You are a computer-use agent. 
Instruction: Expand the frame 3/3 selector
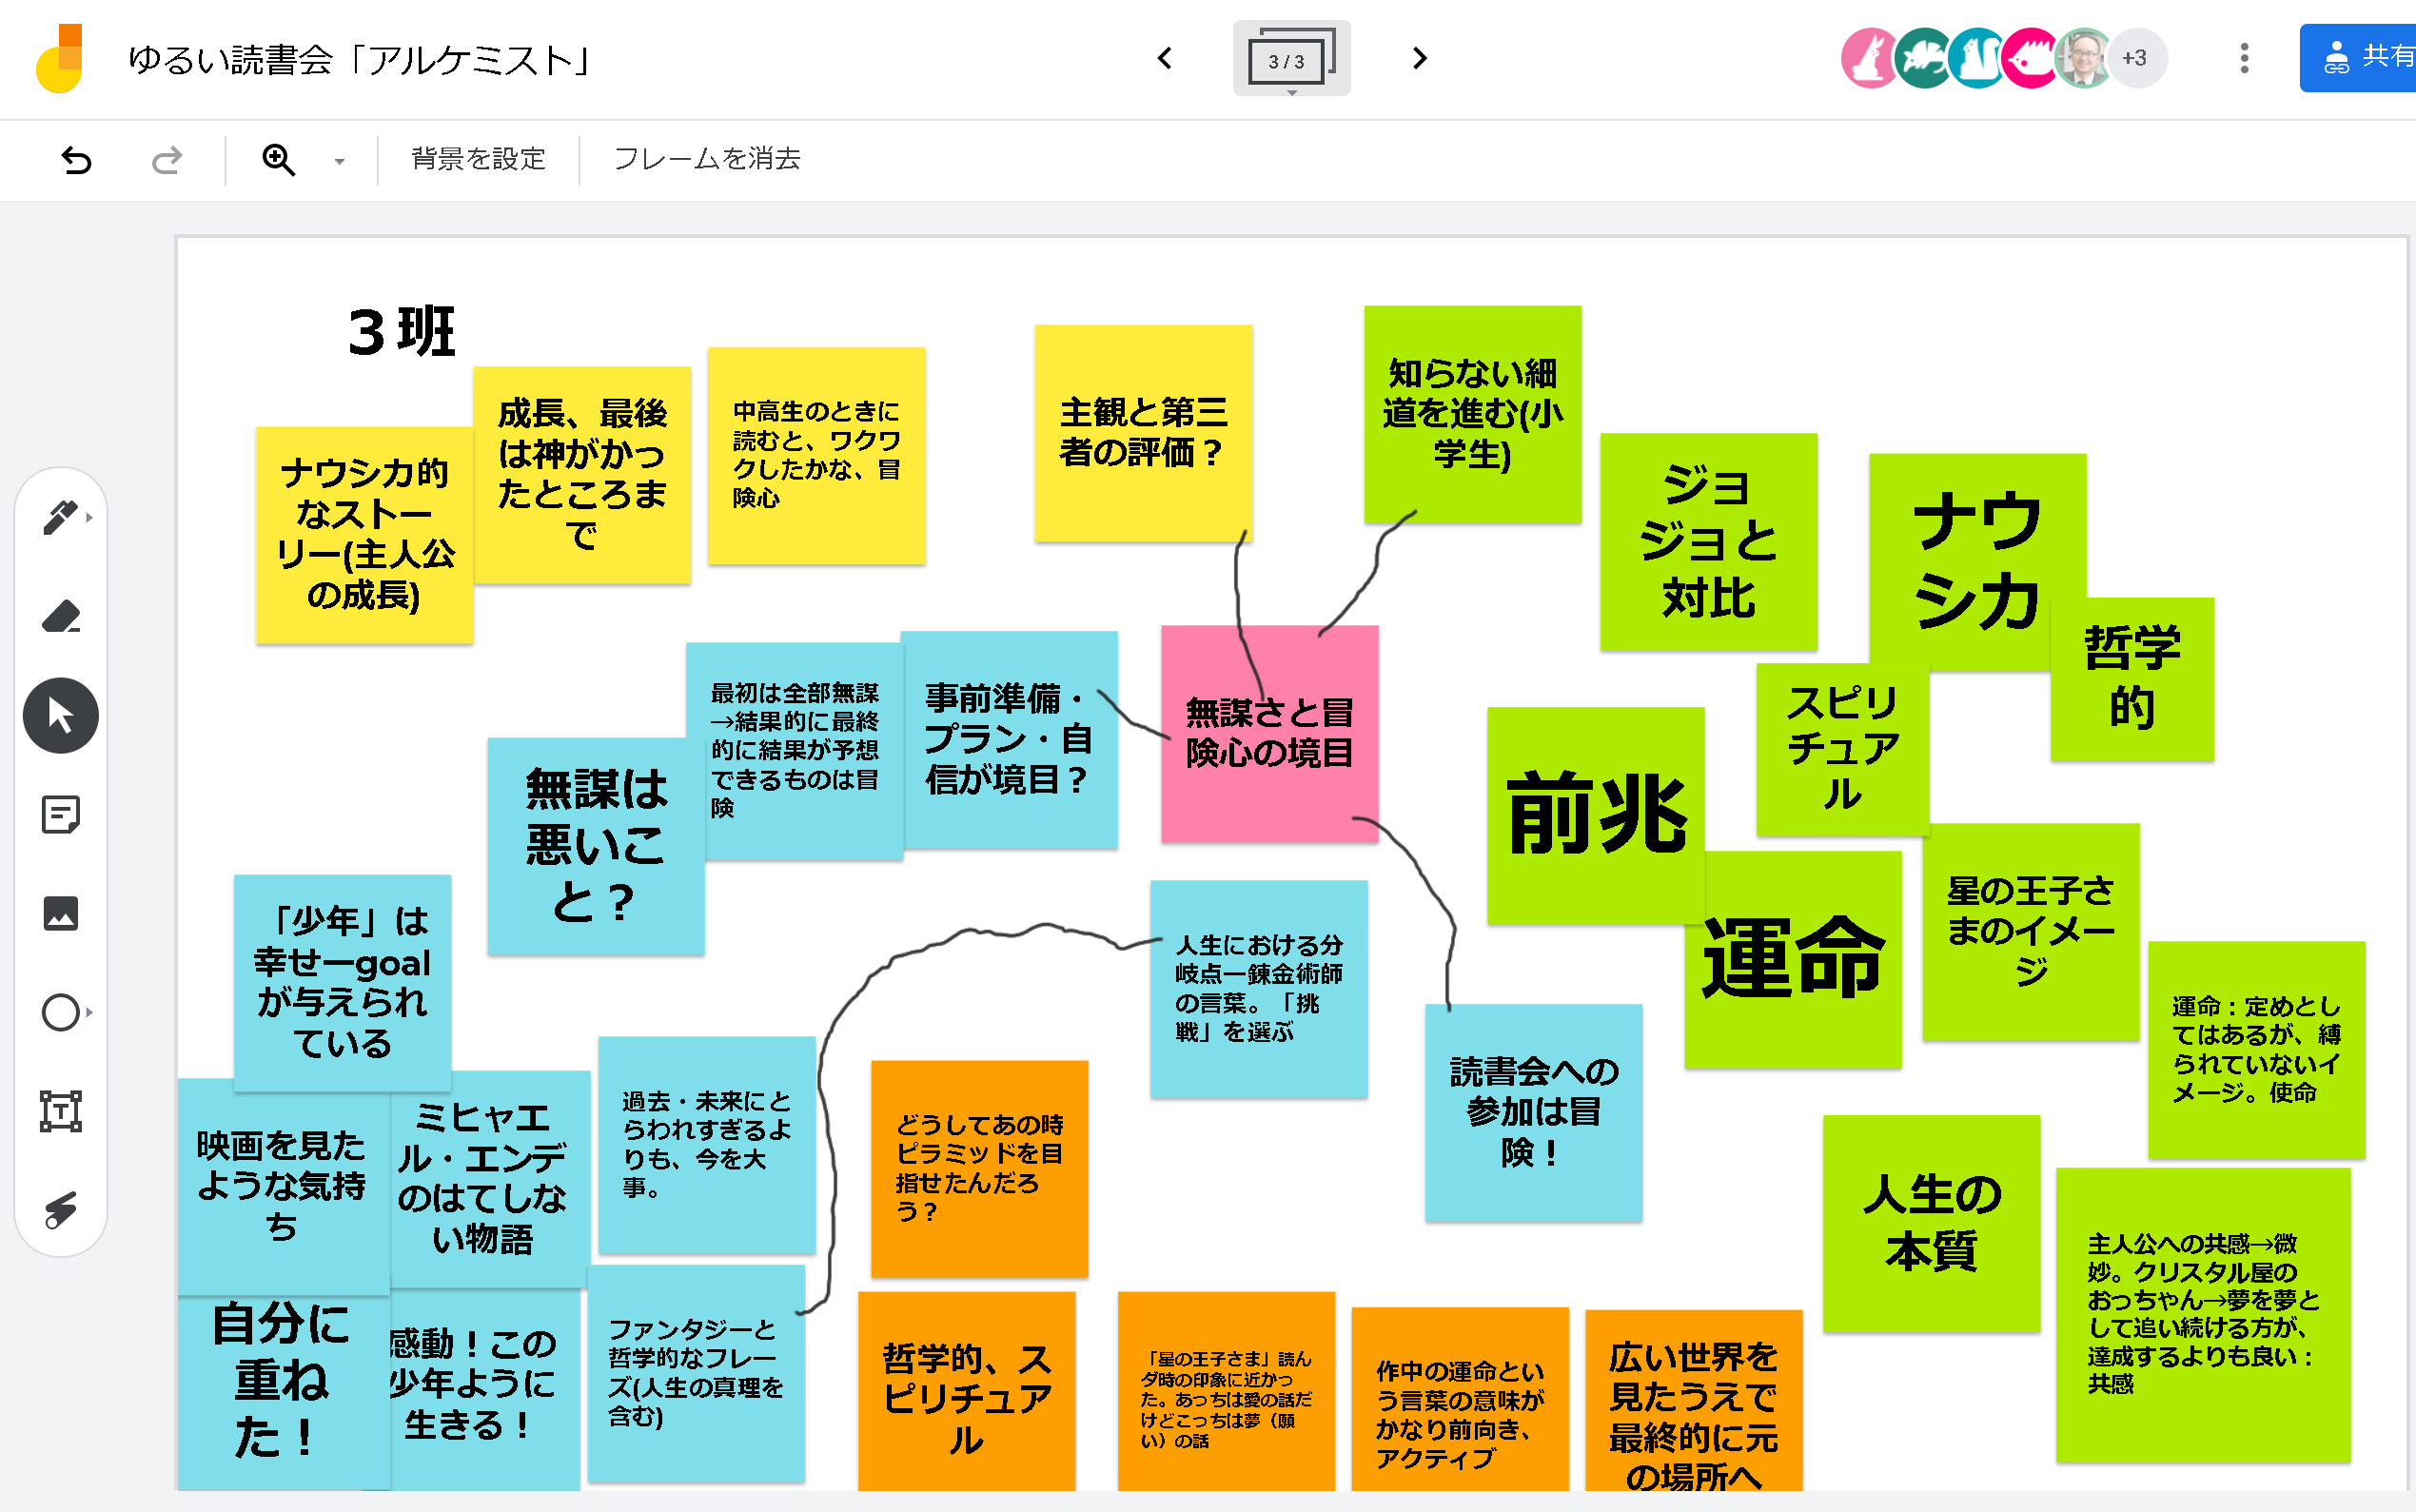[1291, 60]
